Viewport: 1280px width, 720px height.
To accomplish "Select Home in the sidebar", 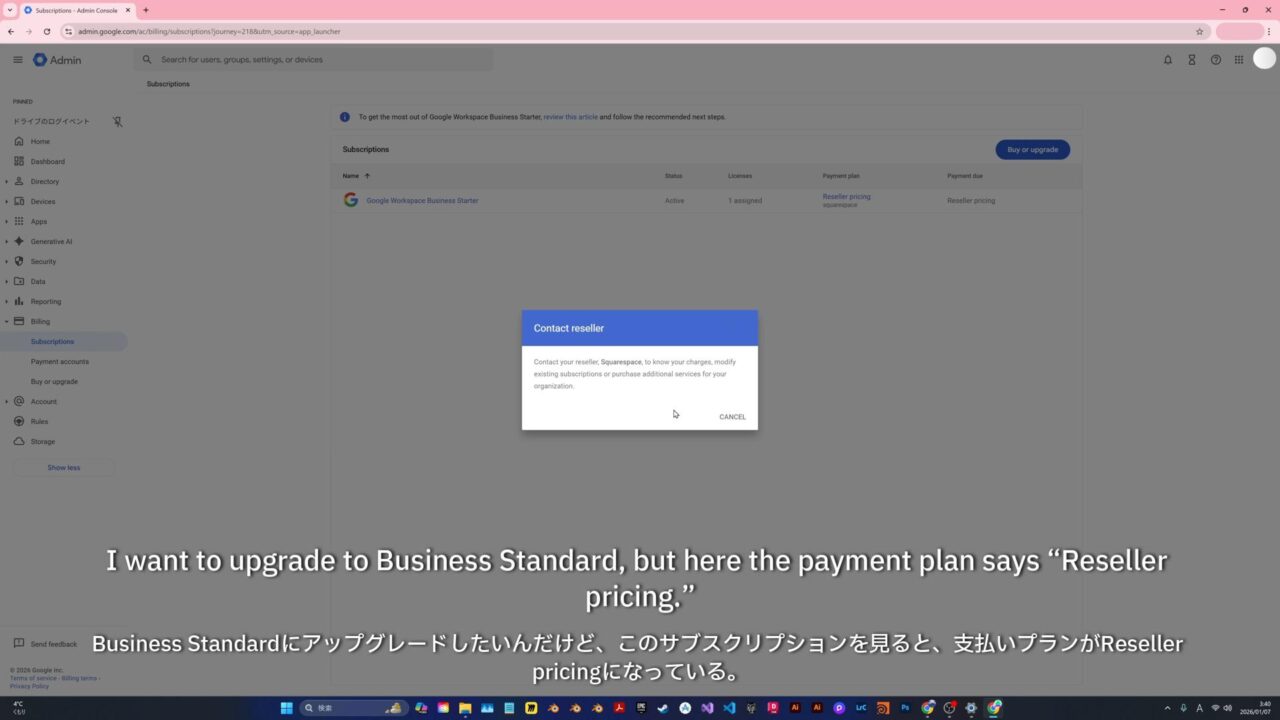I will pos(40,142).
